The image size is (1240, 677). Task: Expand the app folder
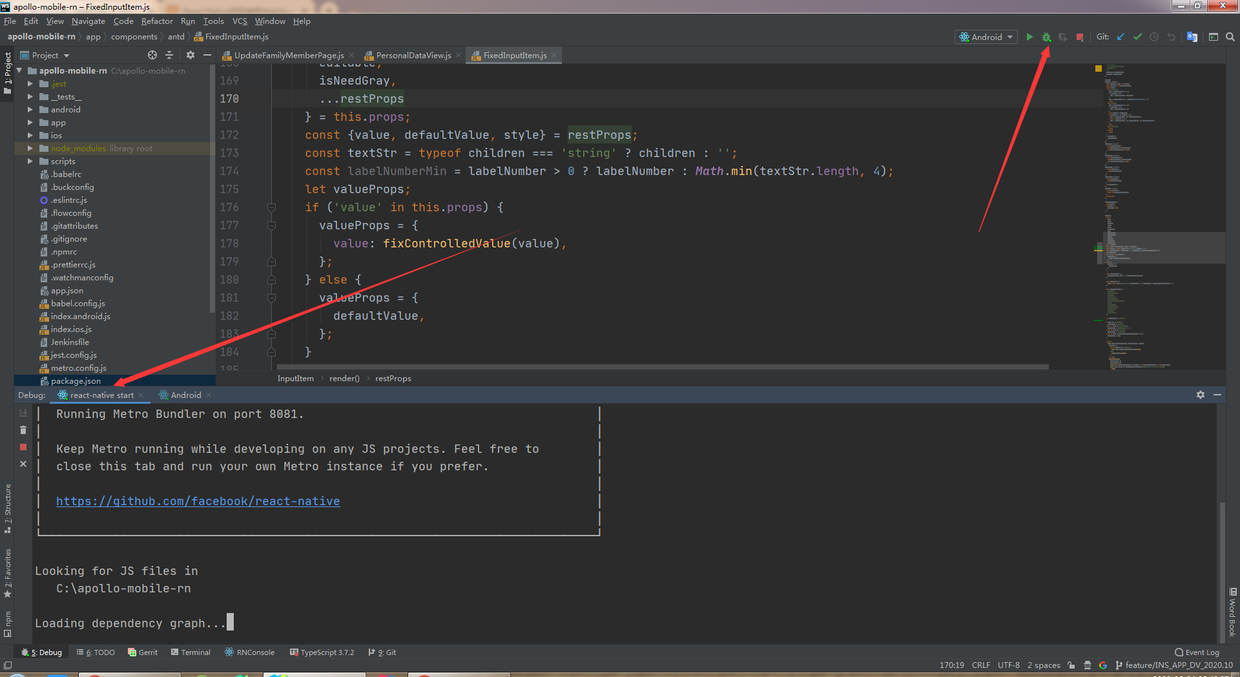31,123
